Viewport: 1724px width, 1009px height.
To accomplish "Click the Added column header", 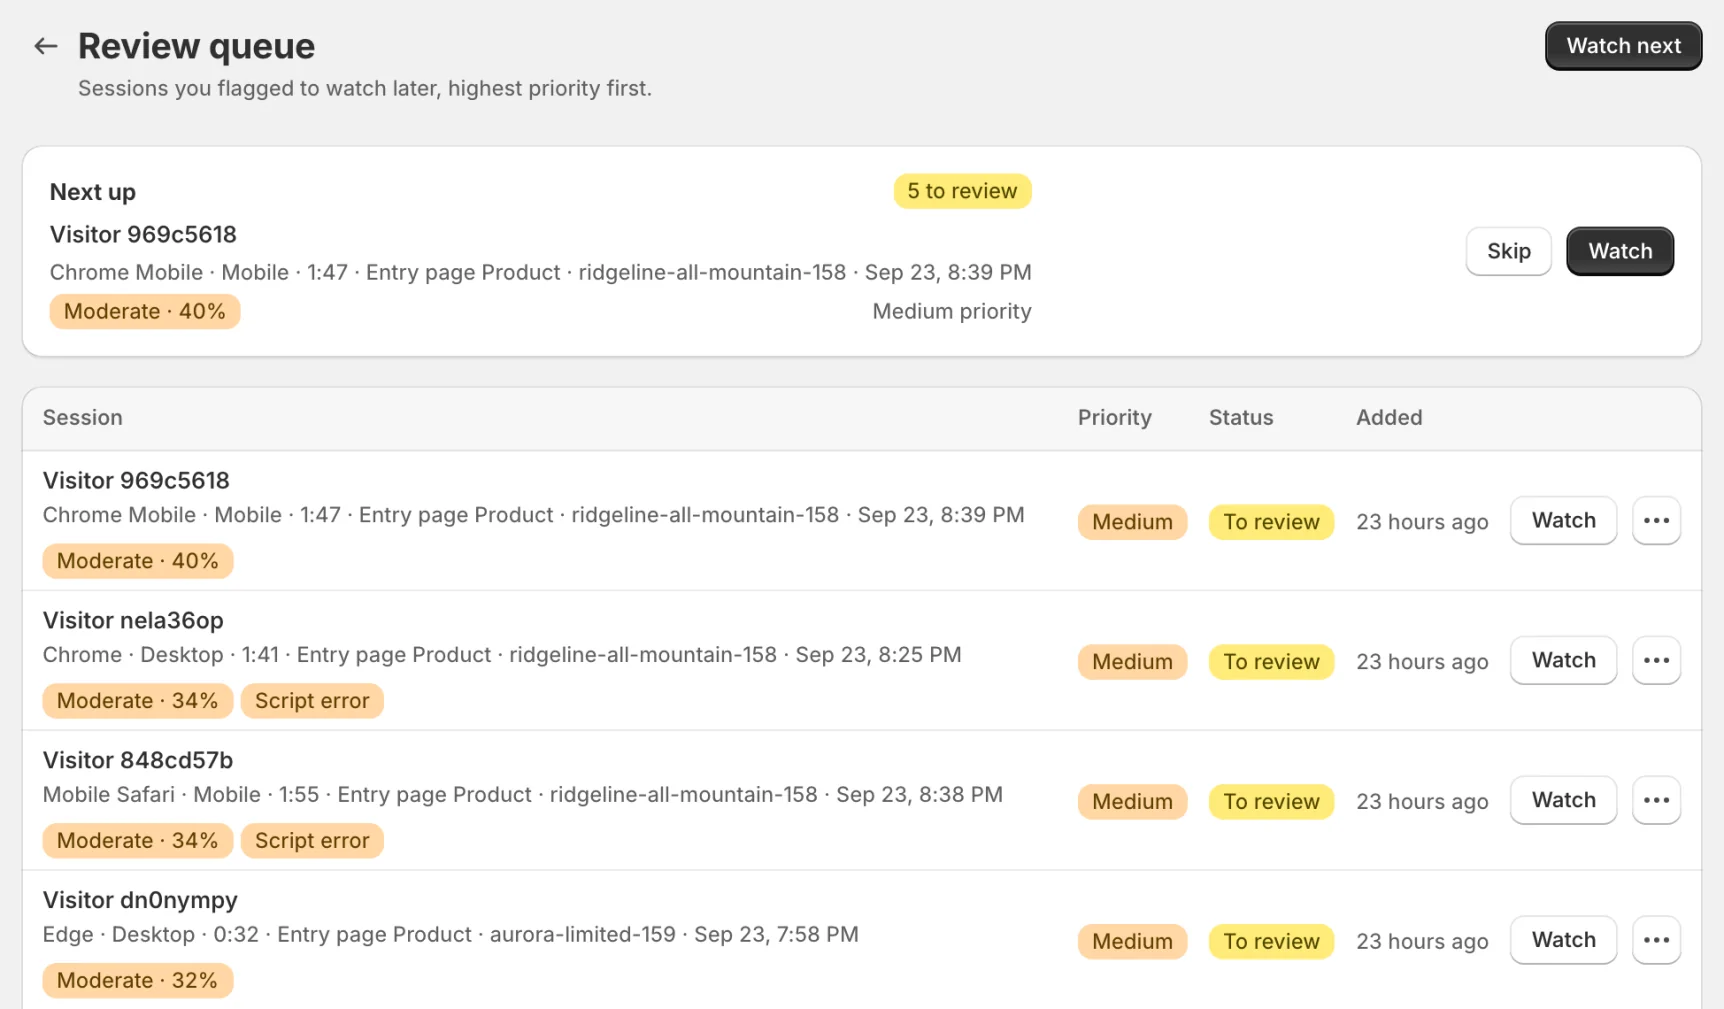I will click(1389, 418).
